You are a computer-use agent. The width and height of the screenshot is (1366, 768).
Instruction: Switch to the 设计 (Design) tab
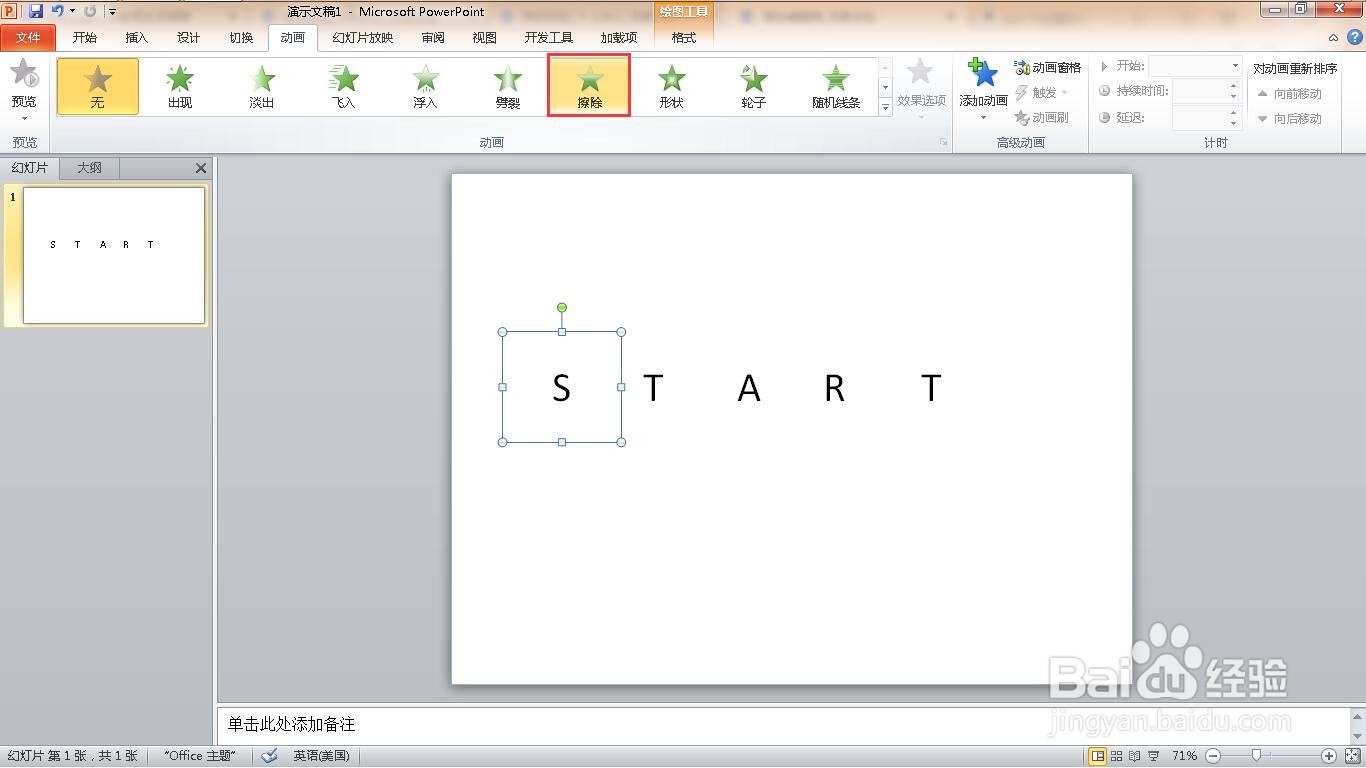pos(189,38)
